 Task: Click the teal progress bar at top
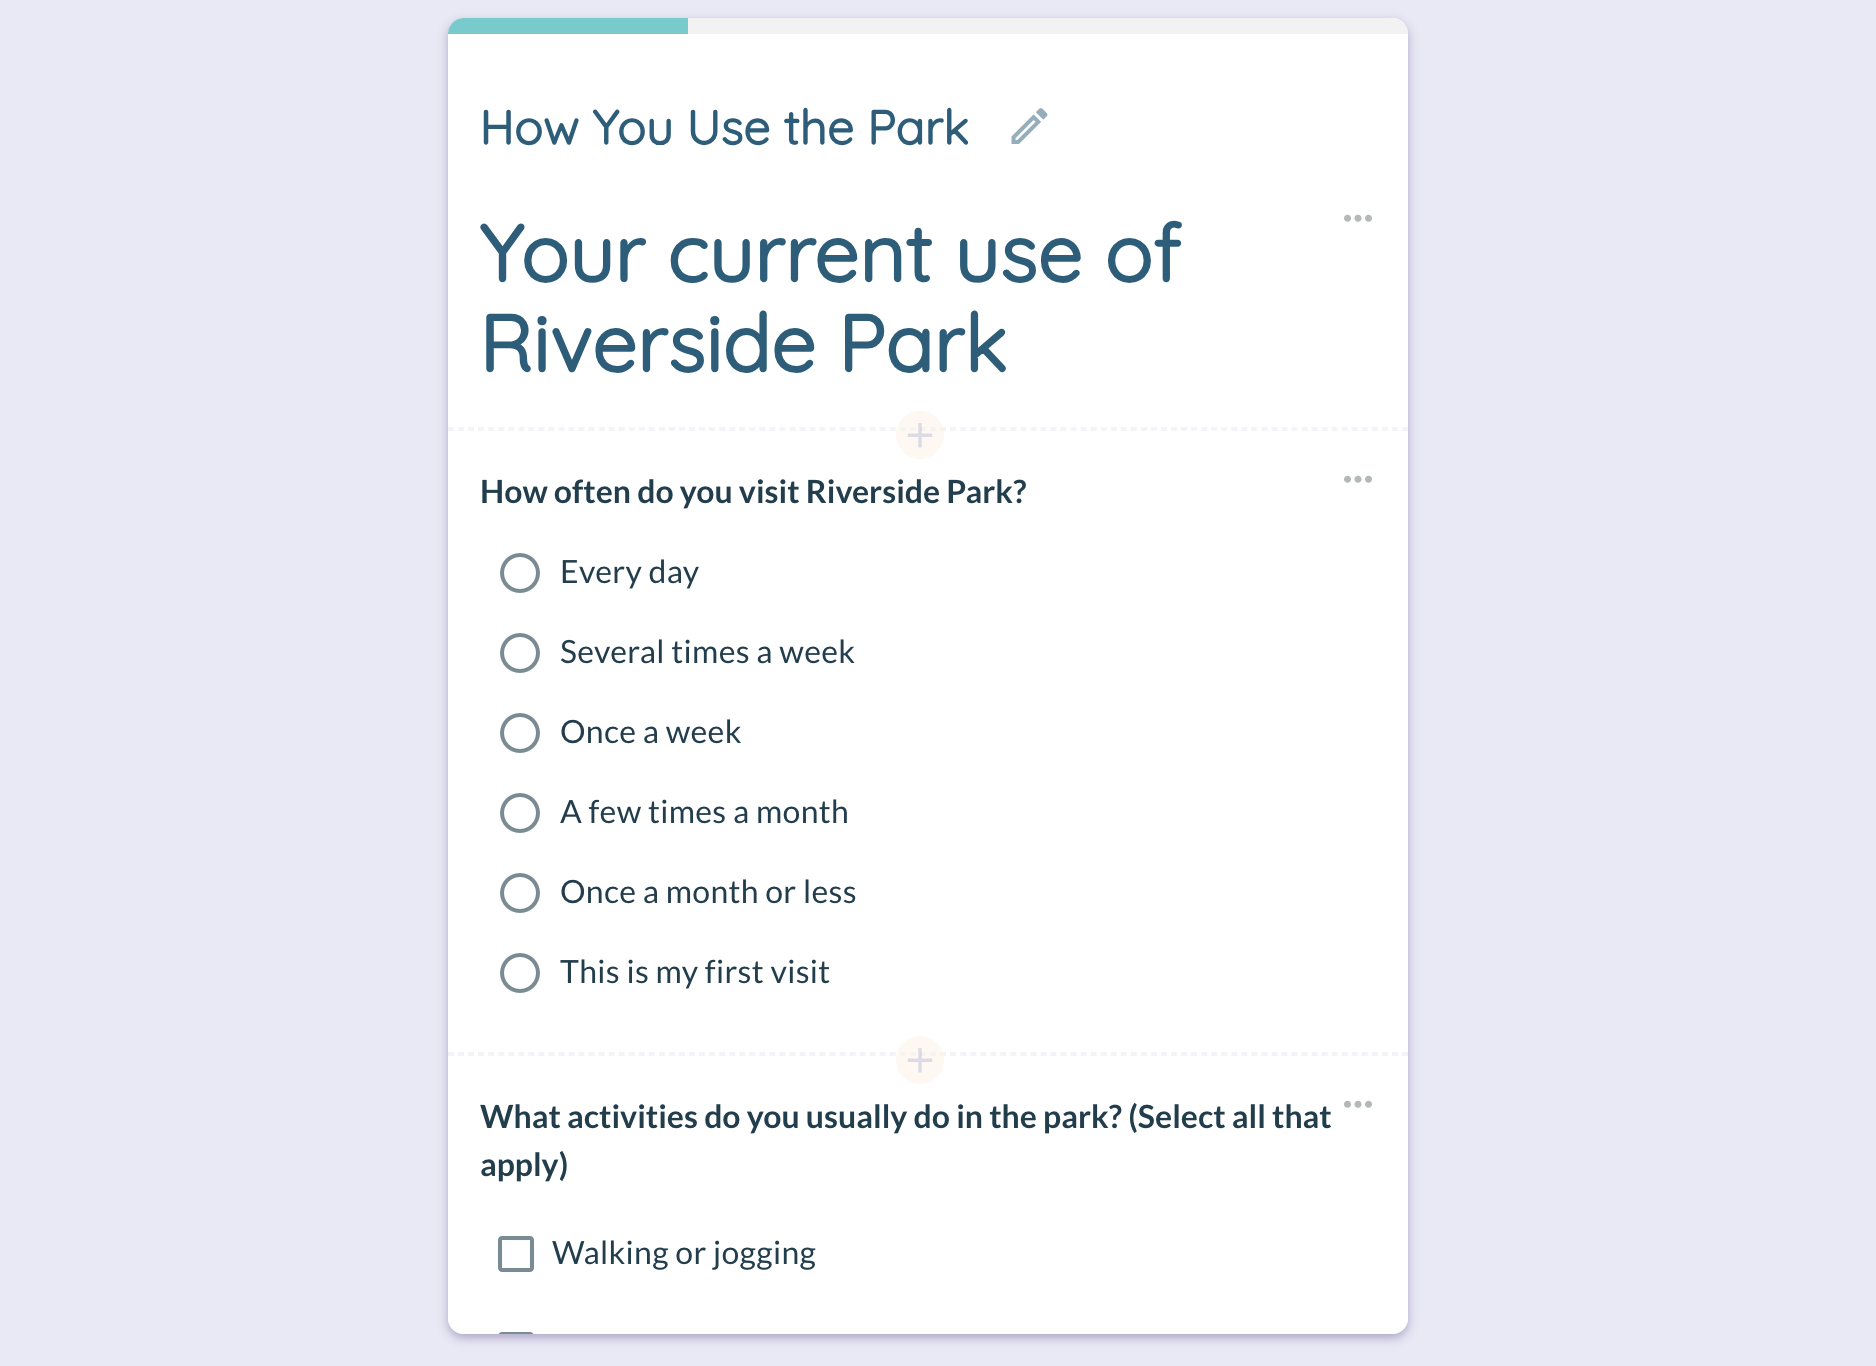pyautogui.click(x=568, y=26)
